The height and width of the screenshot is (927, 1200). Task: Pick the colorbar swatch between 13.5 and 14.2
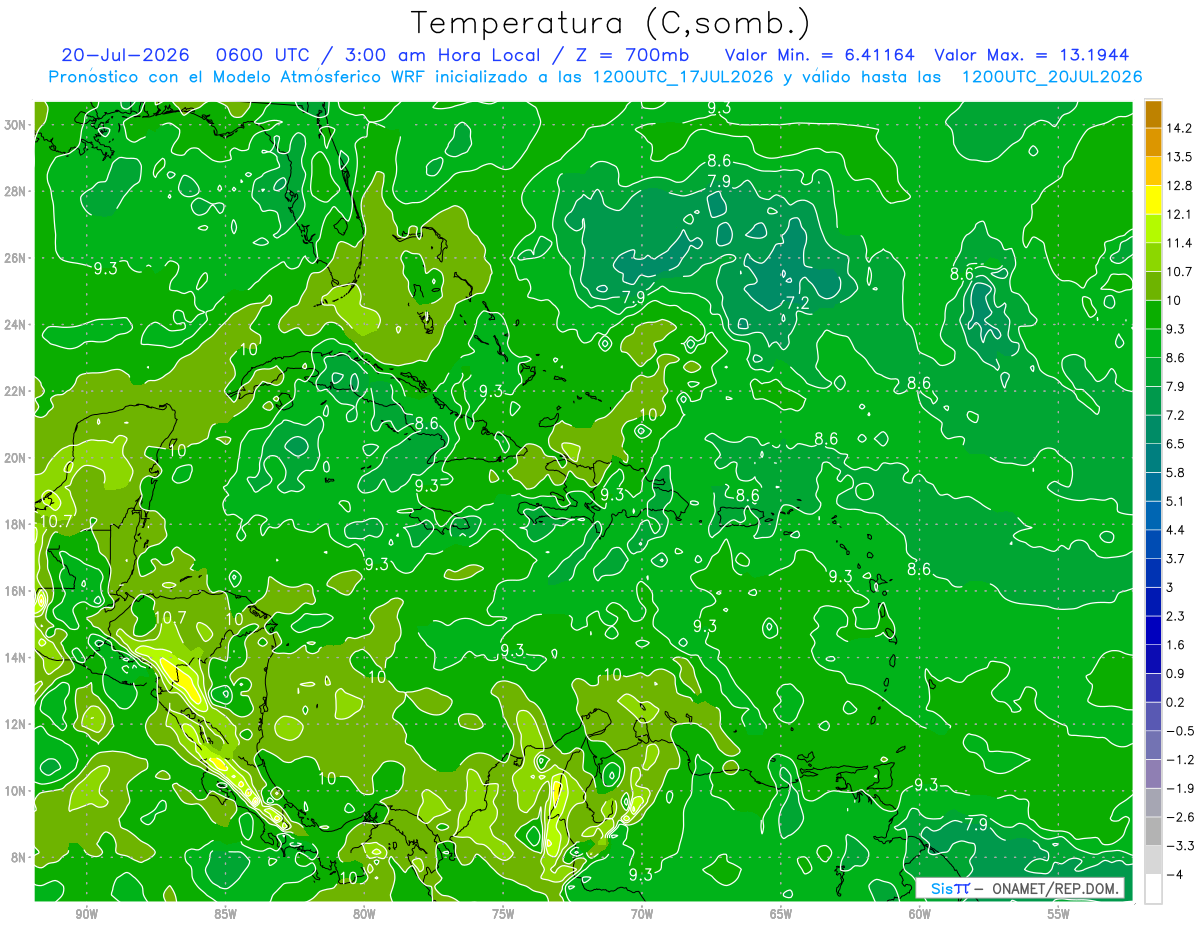coord(1153,143)
